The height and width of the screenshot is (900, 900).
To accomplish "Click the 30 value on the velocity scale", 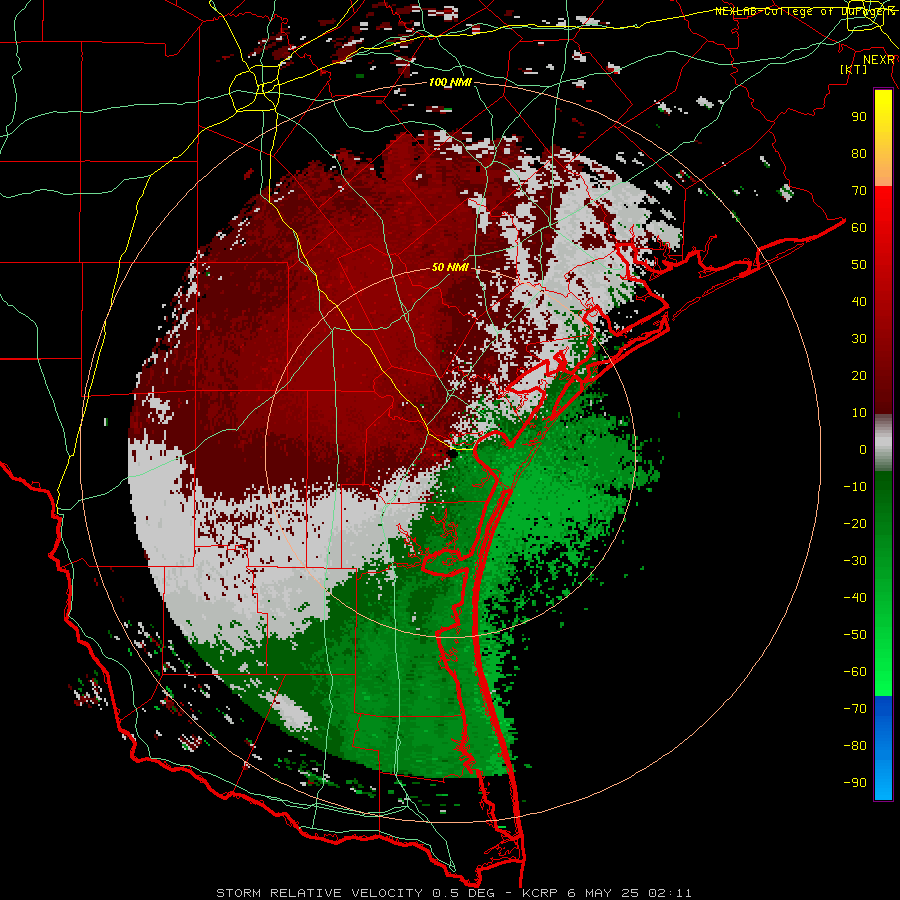I will (x=859, y=339).
